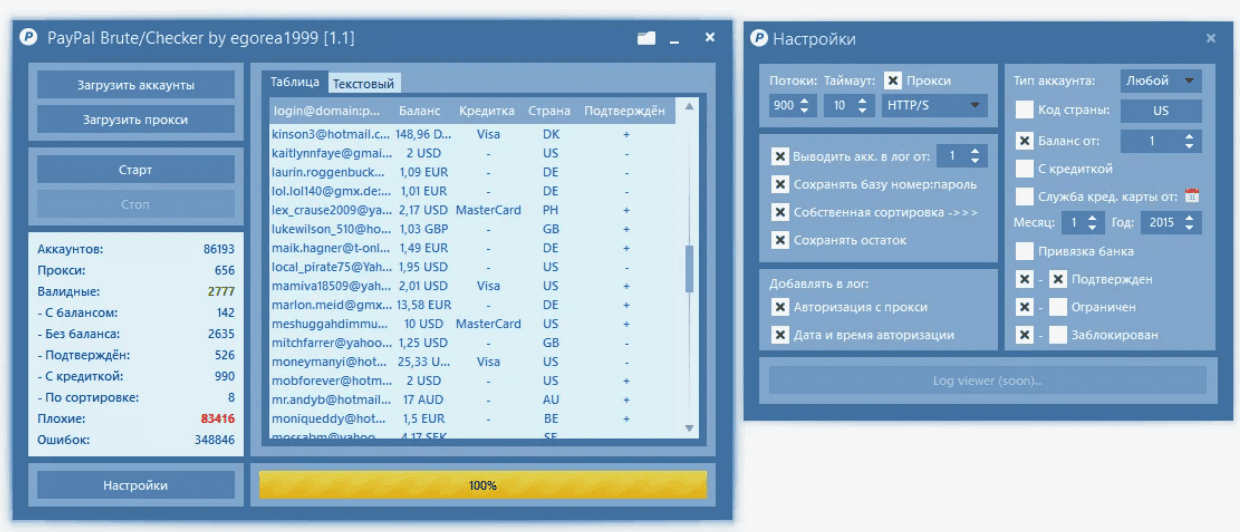Image resolution: width=1240 pixels, height=532 pixels.
Task: Disable Дата и время авторизации logging
Action: click(780, 335)
